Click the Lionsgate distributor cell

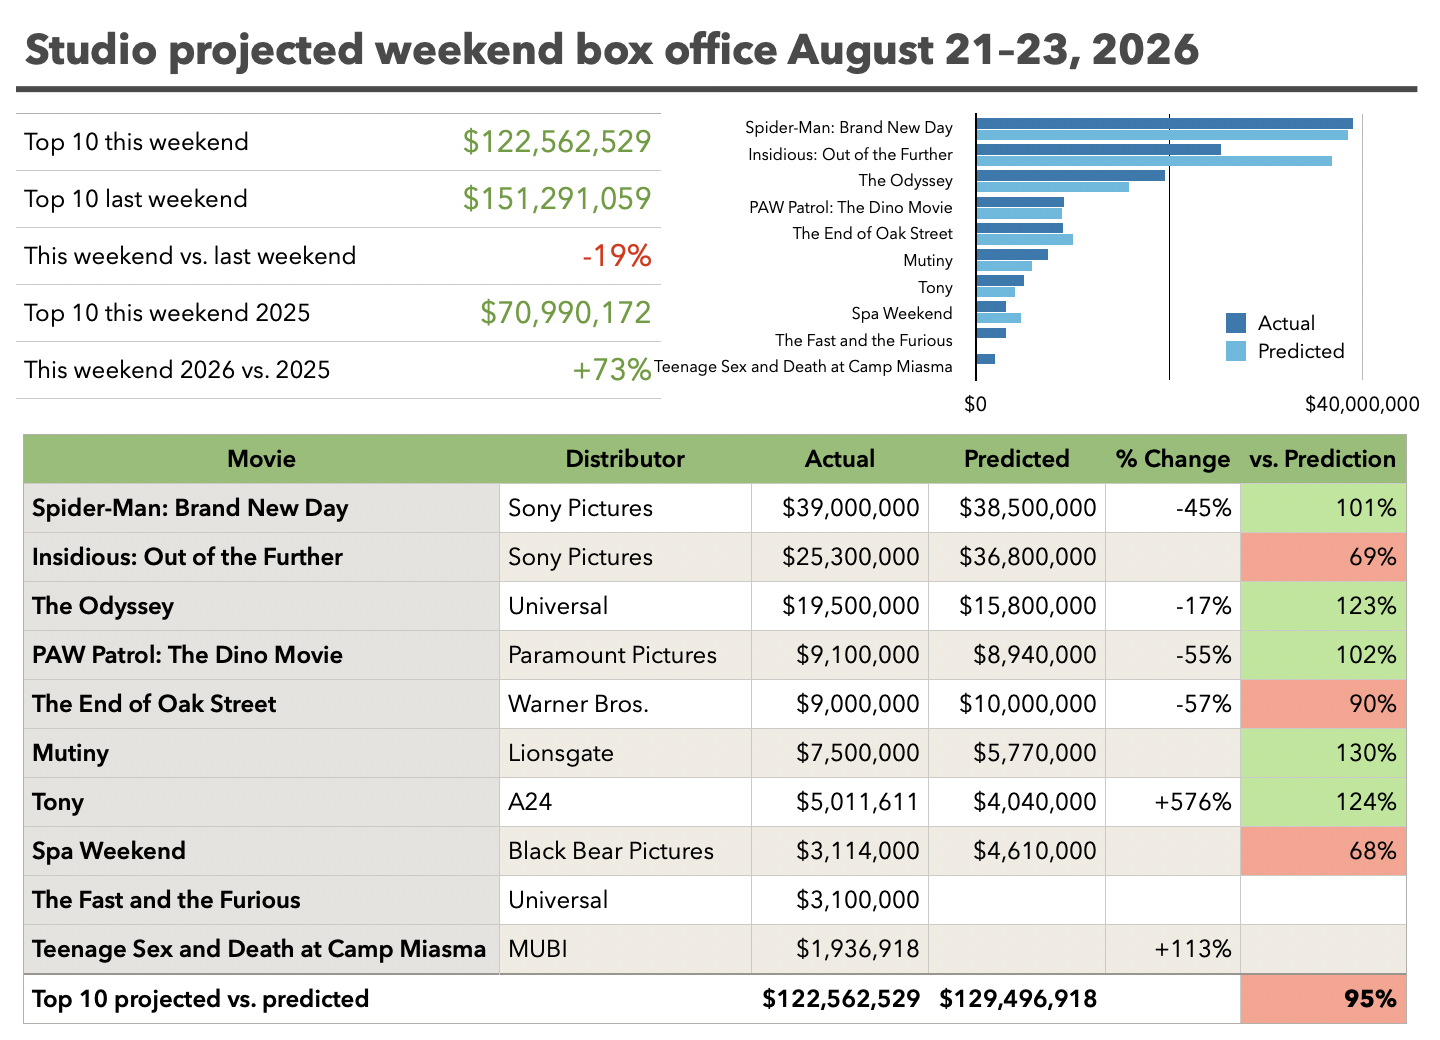click(x=625, y=753)
